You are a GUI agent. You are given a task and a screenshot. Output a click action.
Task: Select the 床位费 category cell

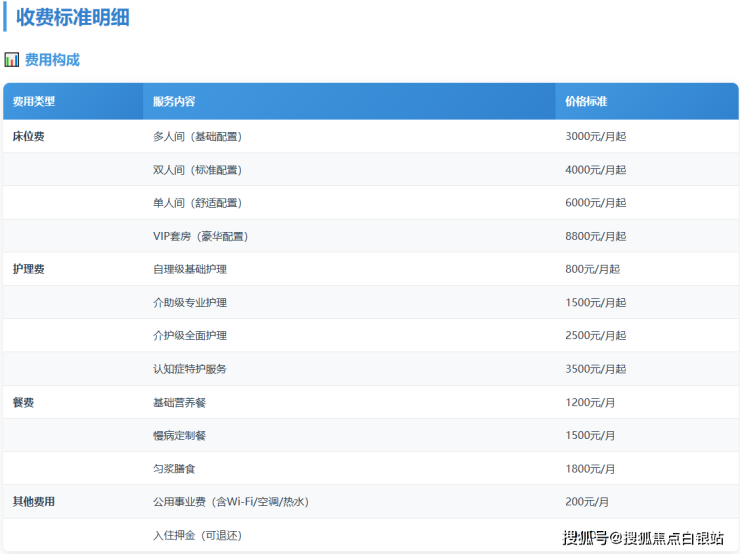point(28,136)
